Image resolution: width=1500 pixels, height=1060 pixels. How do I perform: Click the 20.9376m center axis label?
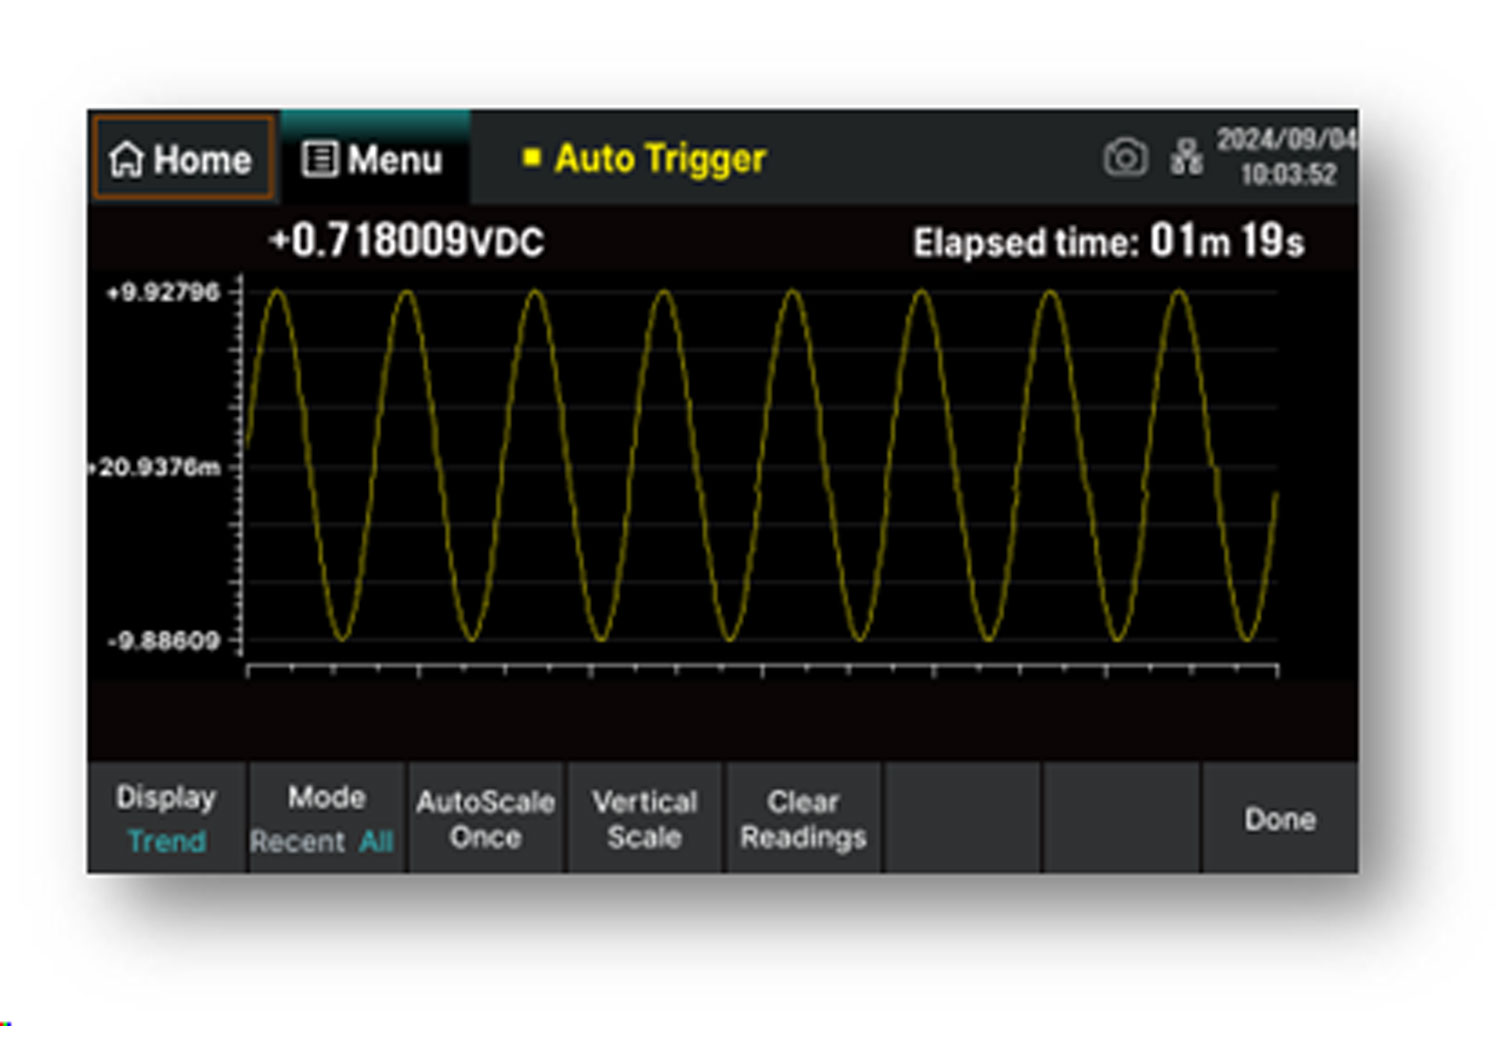[x=157, y=467]
